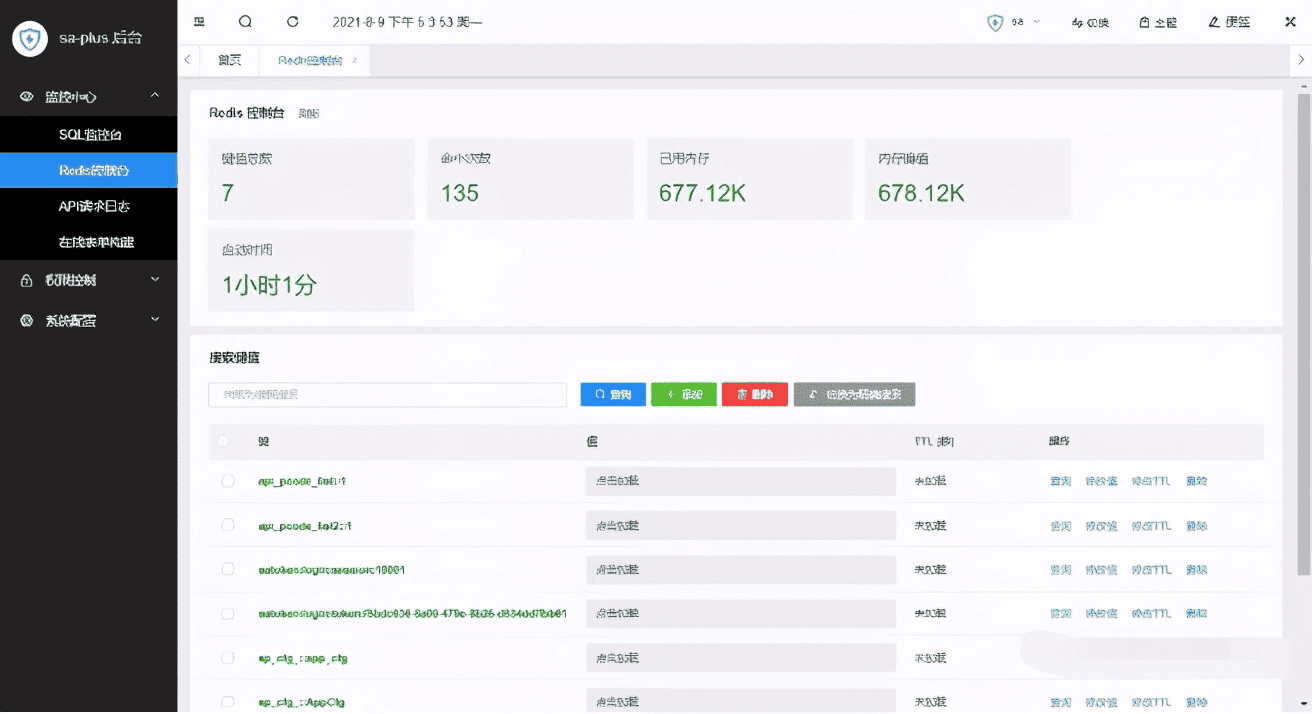Click the hit count value 135
This screenshot has height=714, width=1312.
point(460,192)
